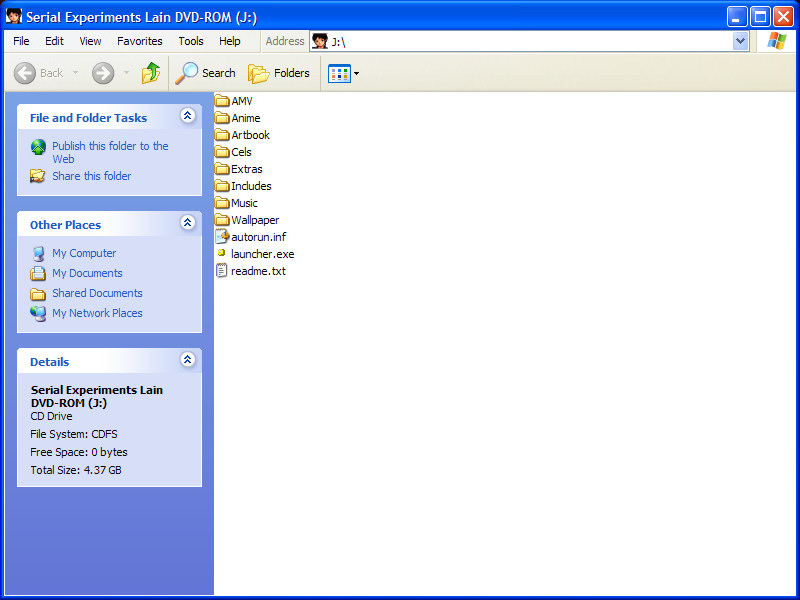The image size is (800, 600).
Task: Open the Address bar dropdown arrow
Action: pyautogui.click(x=740, y=41)
